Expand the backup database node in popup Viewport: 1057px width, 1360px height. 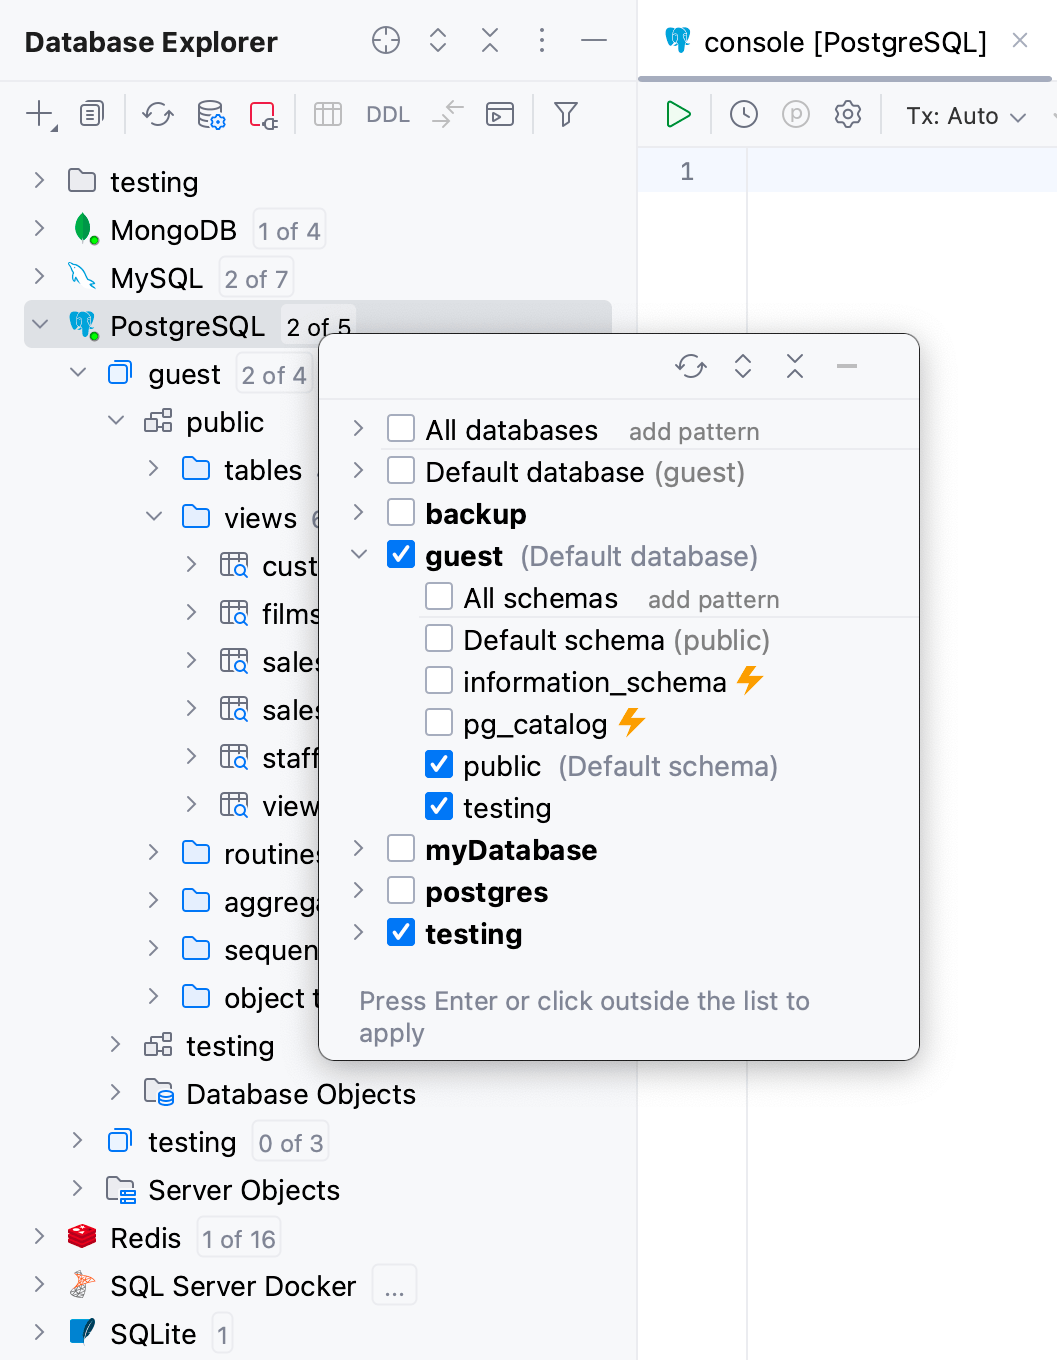[x=359, y=512]
